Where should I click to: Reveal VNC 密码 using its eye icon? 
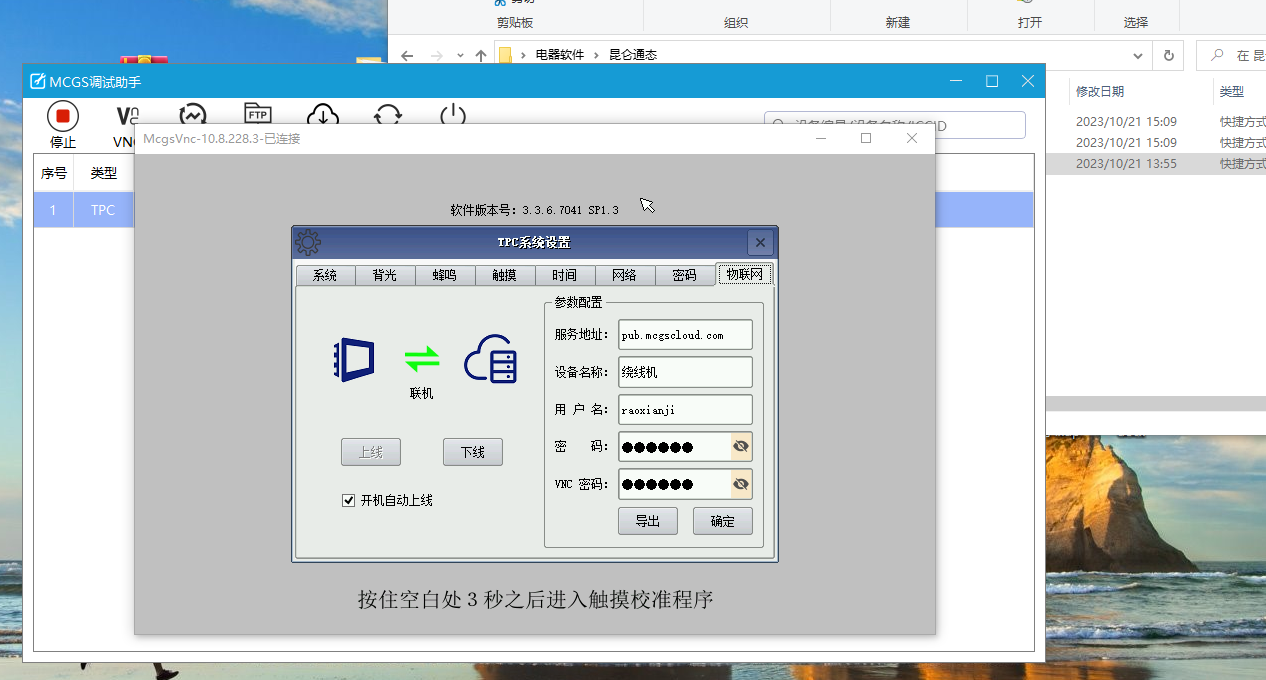741,485
